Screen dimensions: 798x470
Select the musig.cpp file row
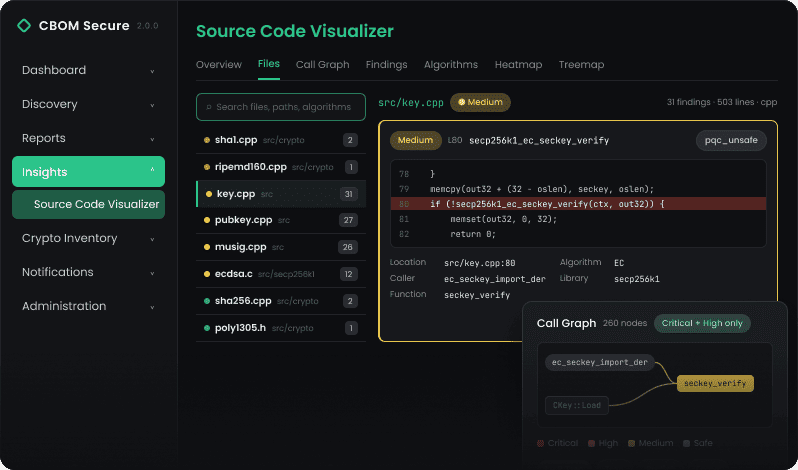(x=281, y=247)
